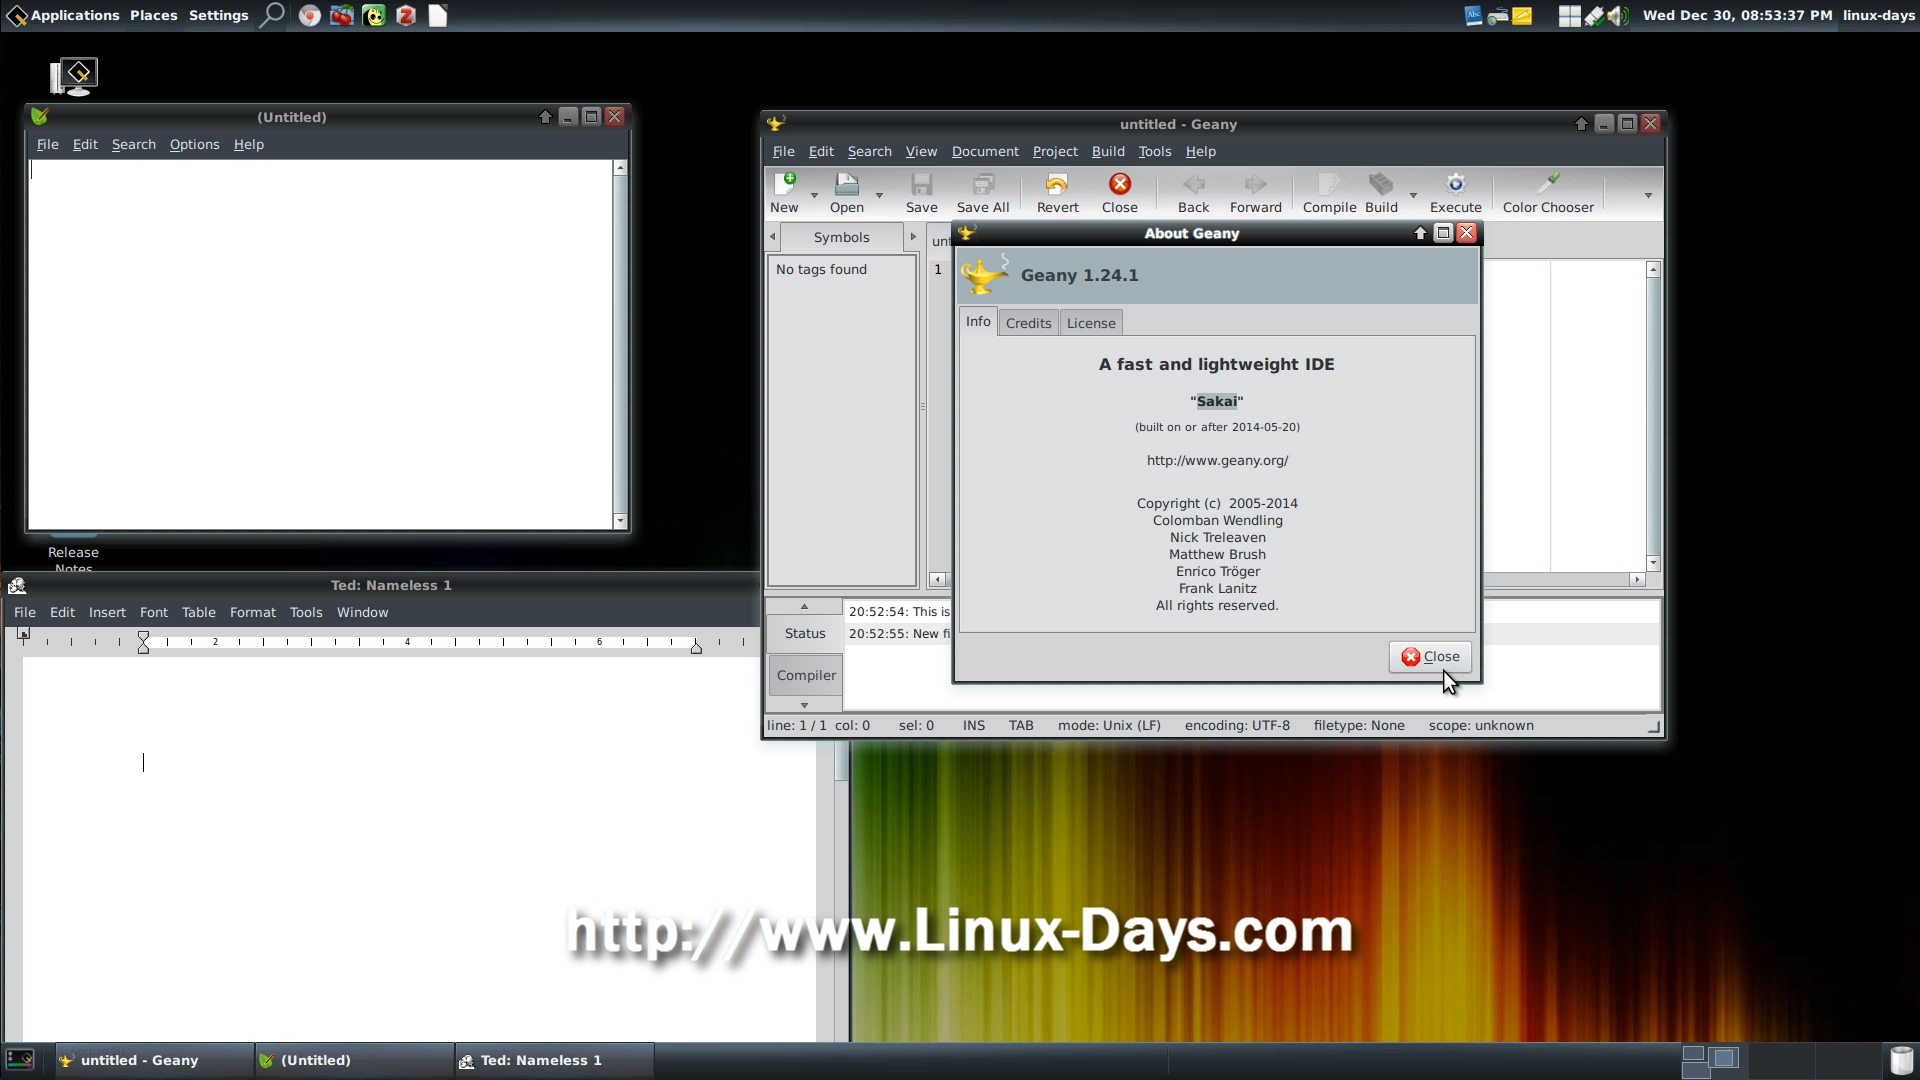The width and height of the screenshot is (1920, 1080).
Task: Switch to the License tab in About Geany
Action: (x=1091, y=323)
